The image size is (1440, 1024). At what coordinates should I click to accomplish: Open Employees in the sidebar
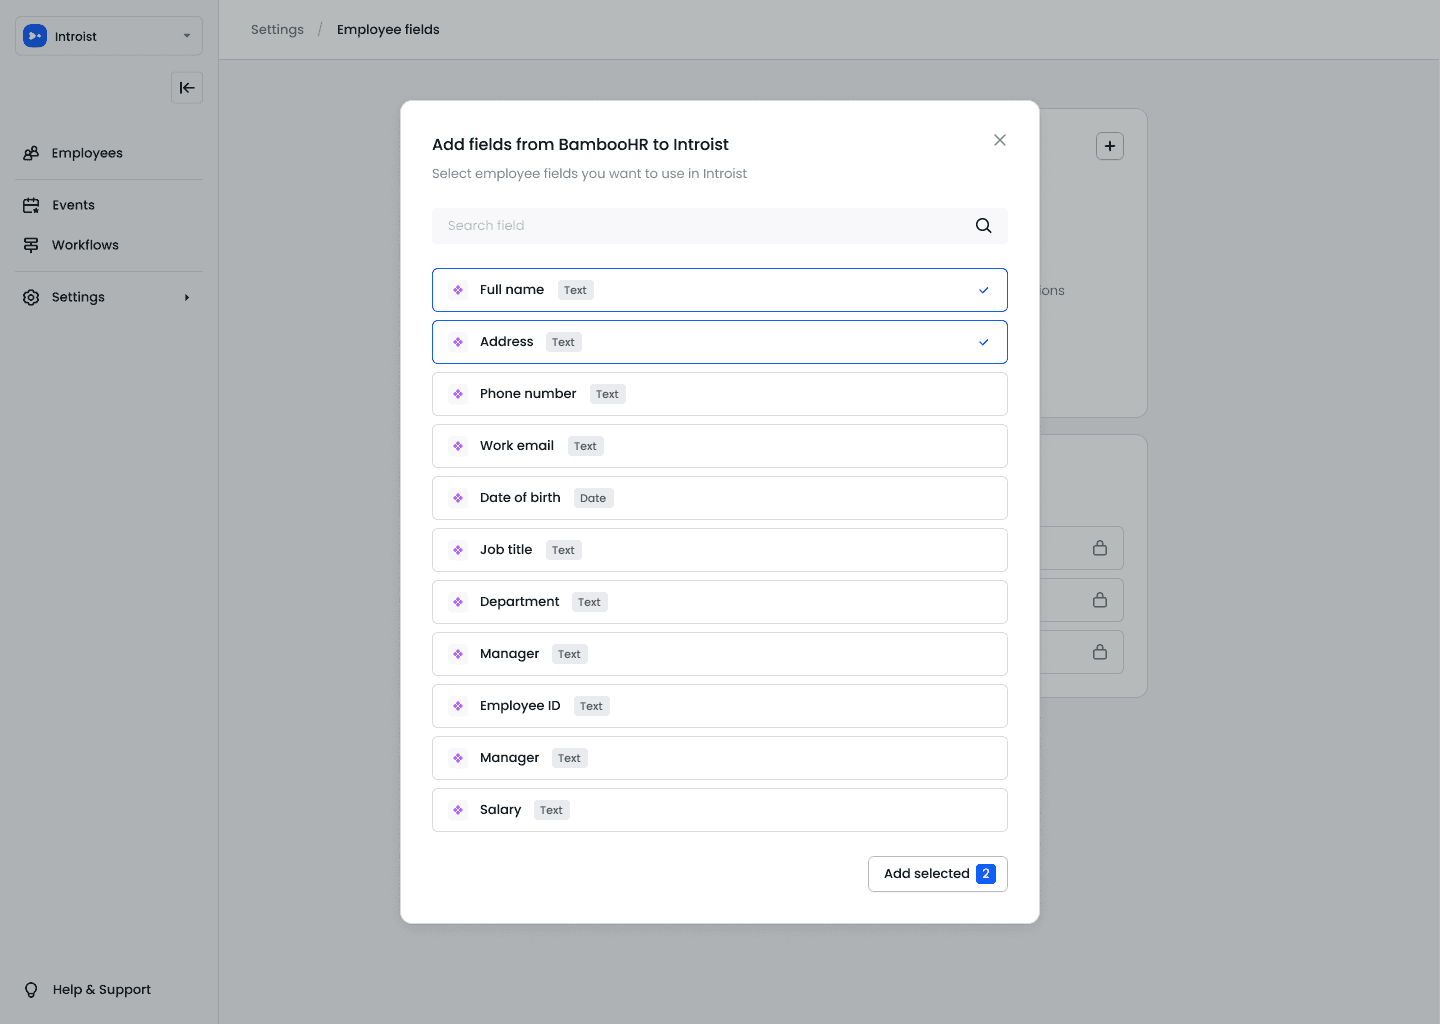[x=87, y=153]
